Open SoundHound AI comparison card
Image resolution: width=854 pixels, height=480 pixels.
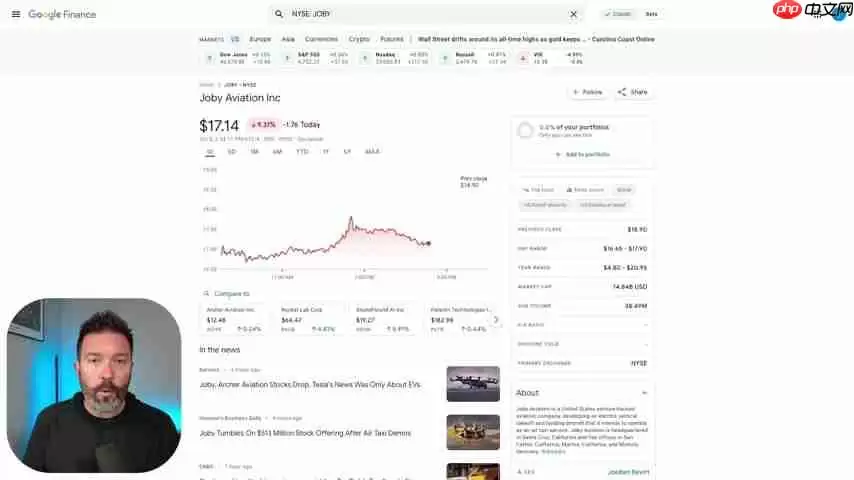(x=384, y=319)
